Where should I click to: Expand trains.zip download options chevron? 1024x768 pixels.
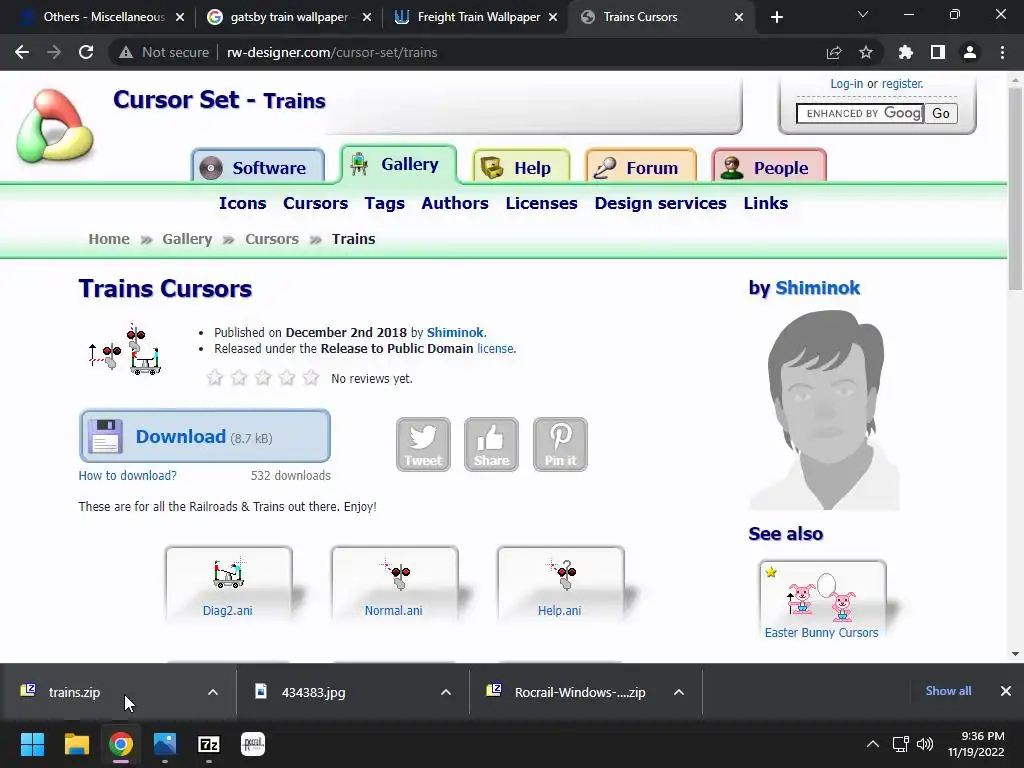[213, 692]
